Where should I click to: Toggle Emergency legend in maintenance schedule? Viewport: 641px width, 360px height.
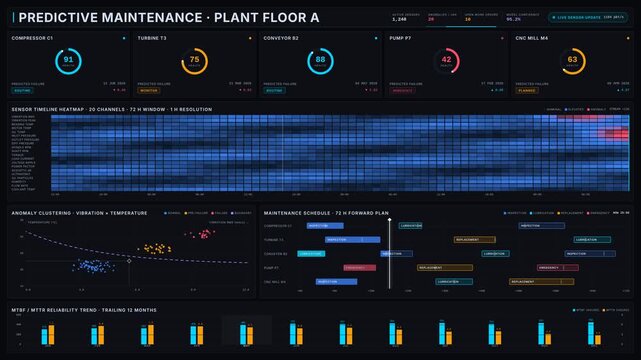point(598,213)
